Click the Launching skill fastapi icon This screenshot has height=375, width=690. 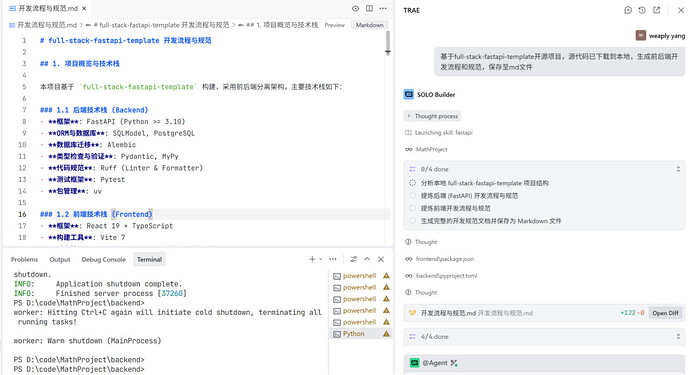(408, 132)
